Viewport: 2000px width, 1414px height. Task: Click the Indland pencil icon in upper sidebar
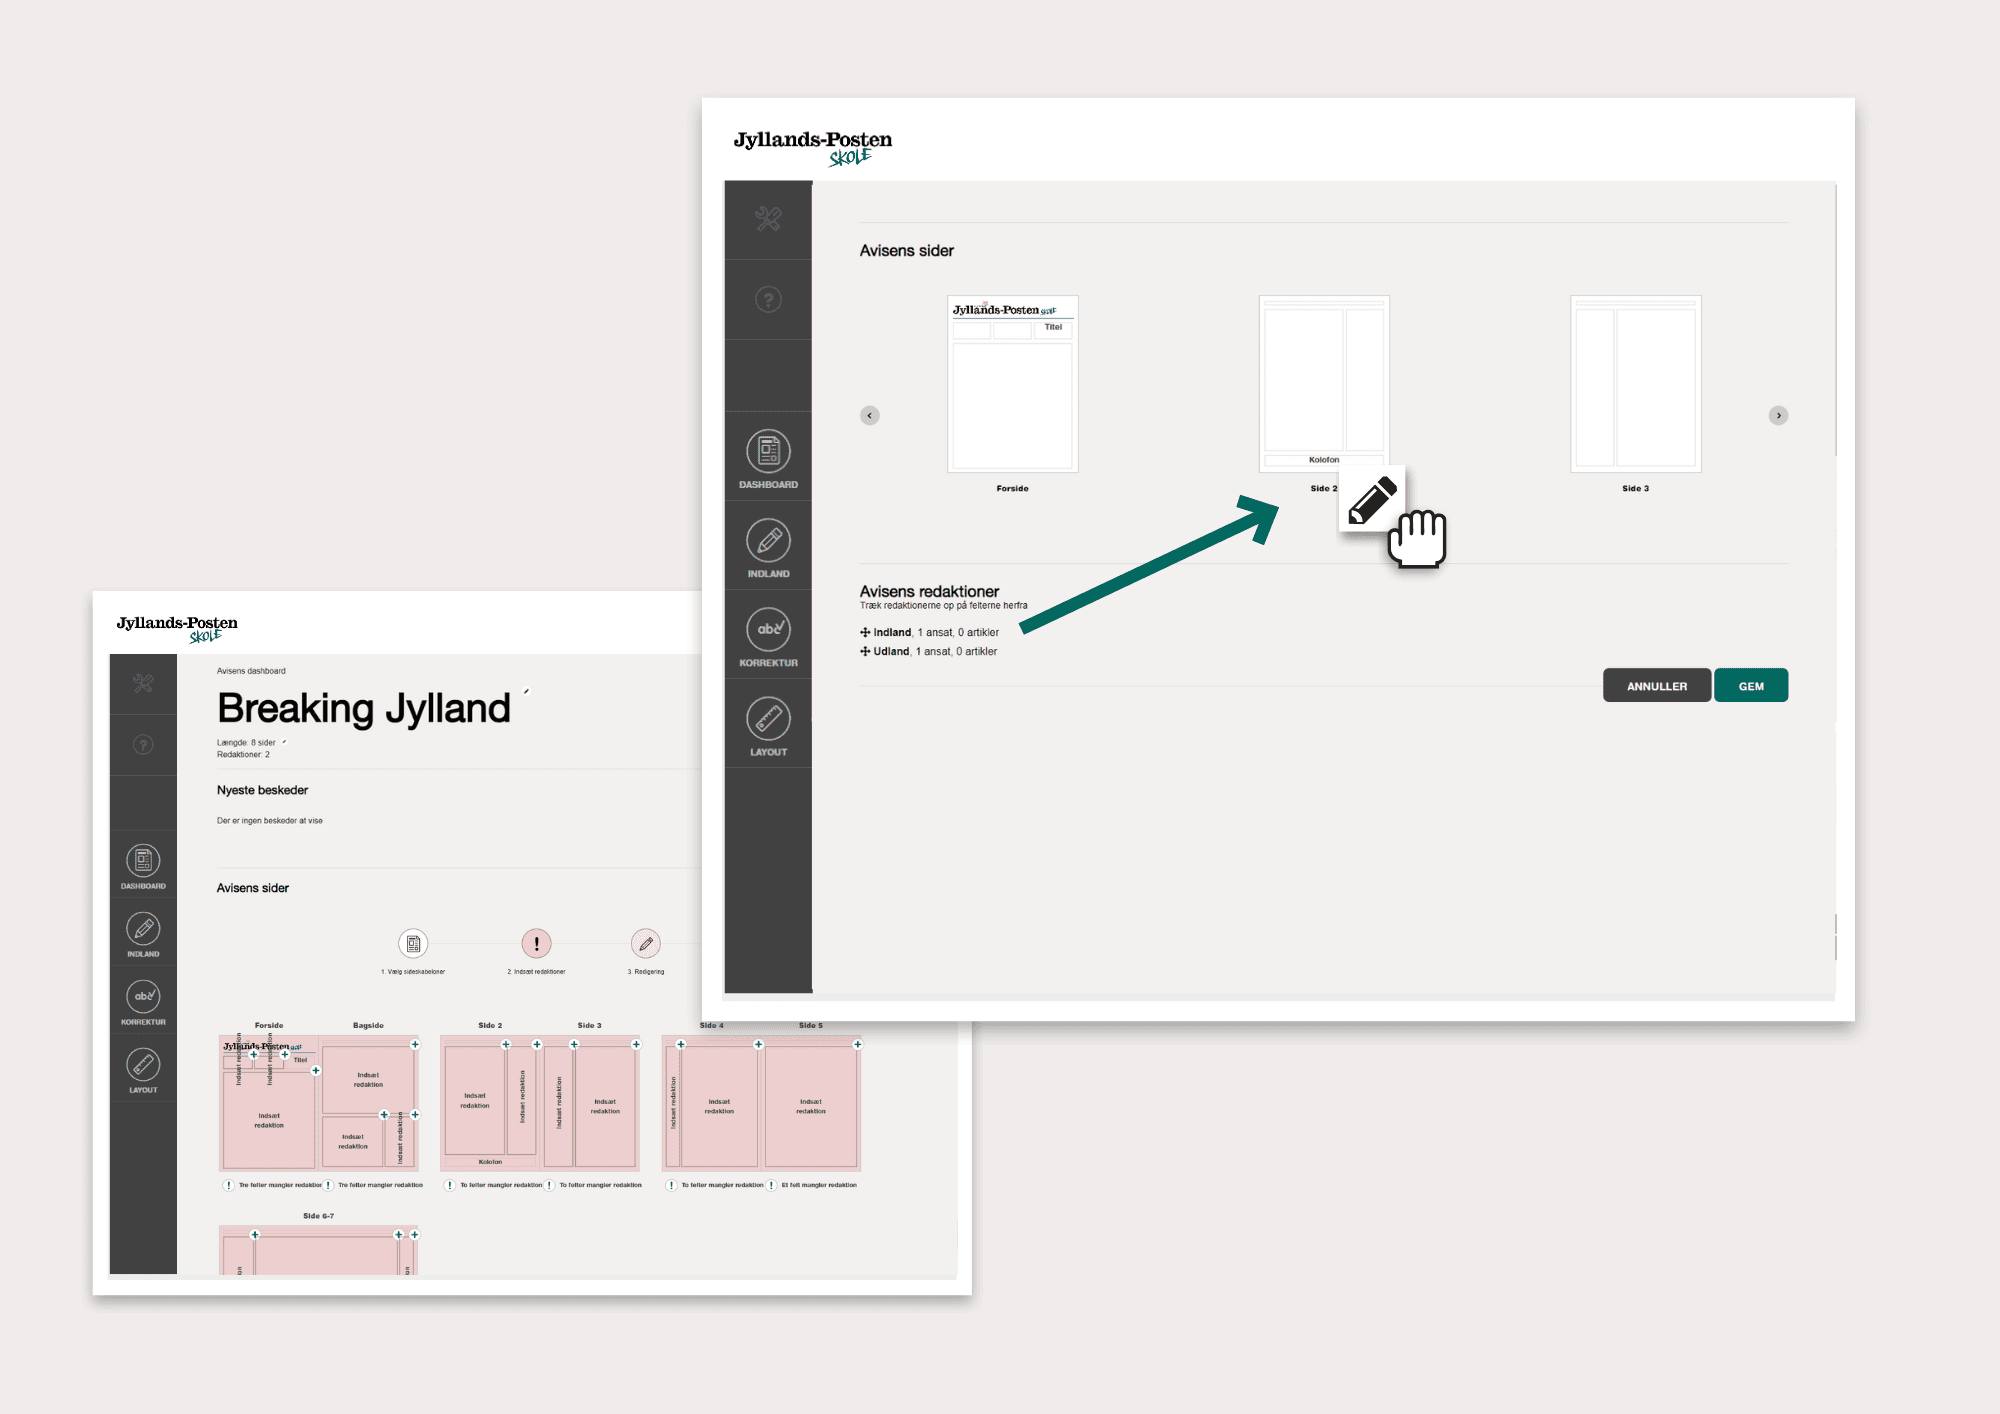[768, 541]
